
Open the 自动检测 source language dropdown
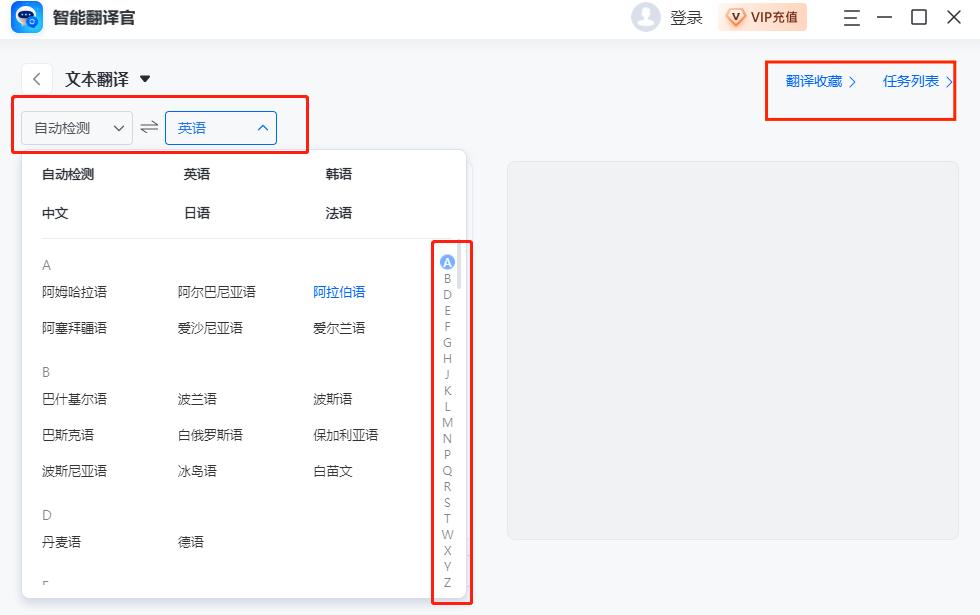tap(75, 127)
